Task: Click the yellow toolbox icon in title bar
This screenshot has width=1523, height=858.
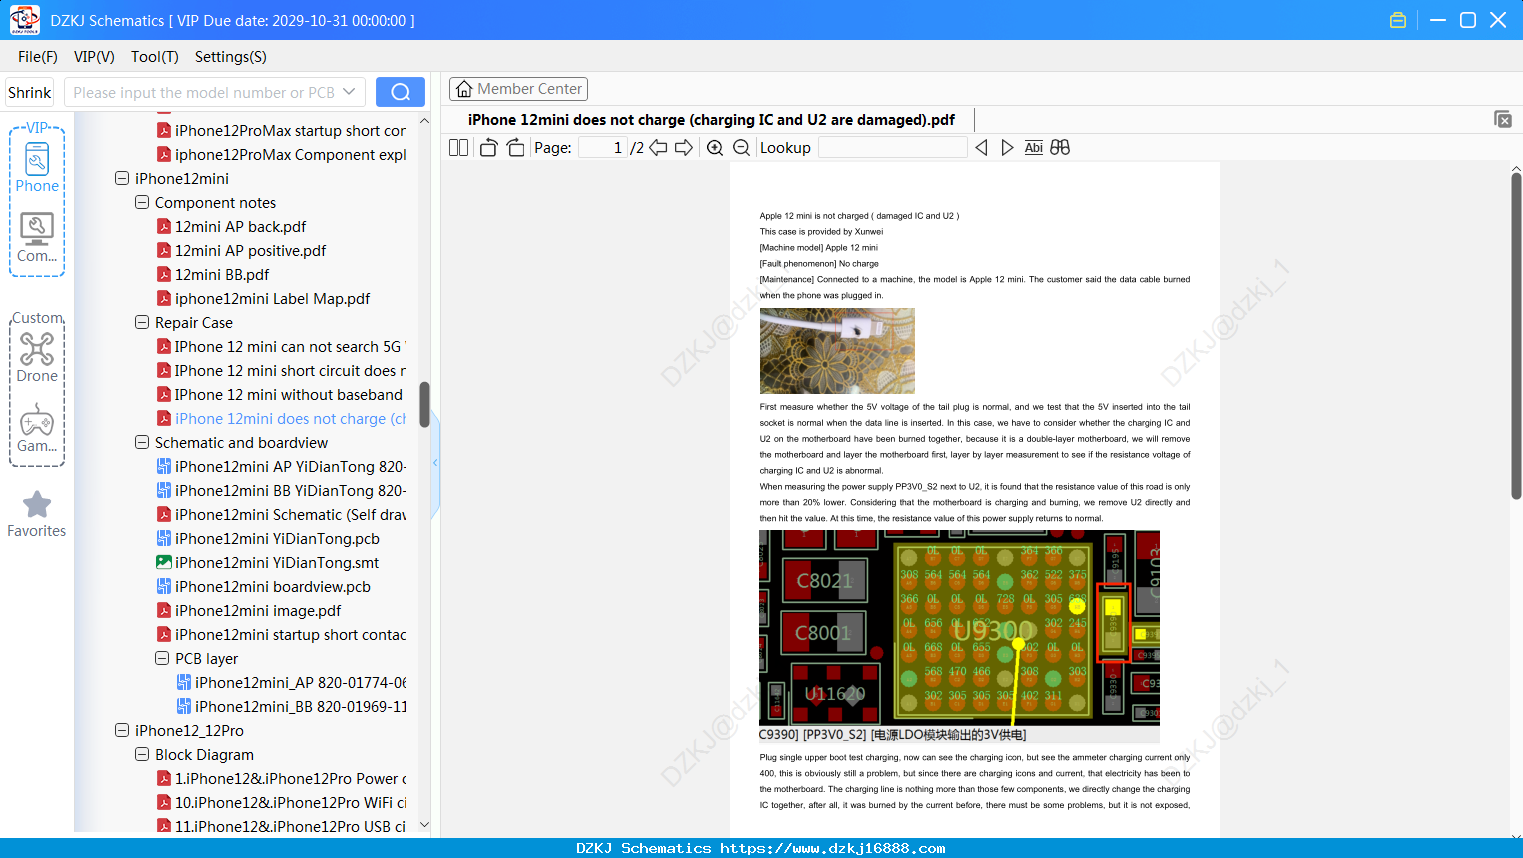Action: tap(1398, 20)
